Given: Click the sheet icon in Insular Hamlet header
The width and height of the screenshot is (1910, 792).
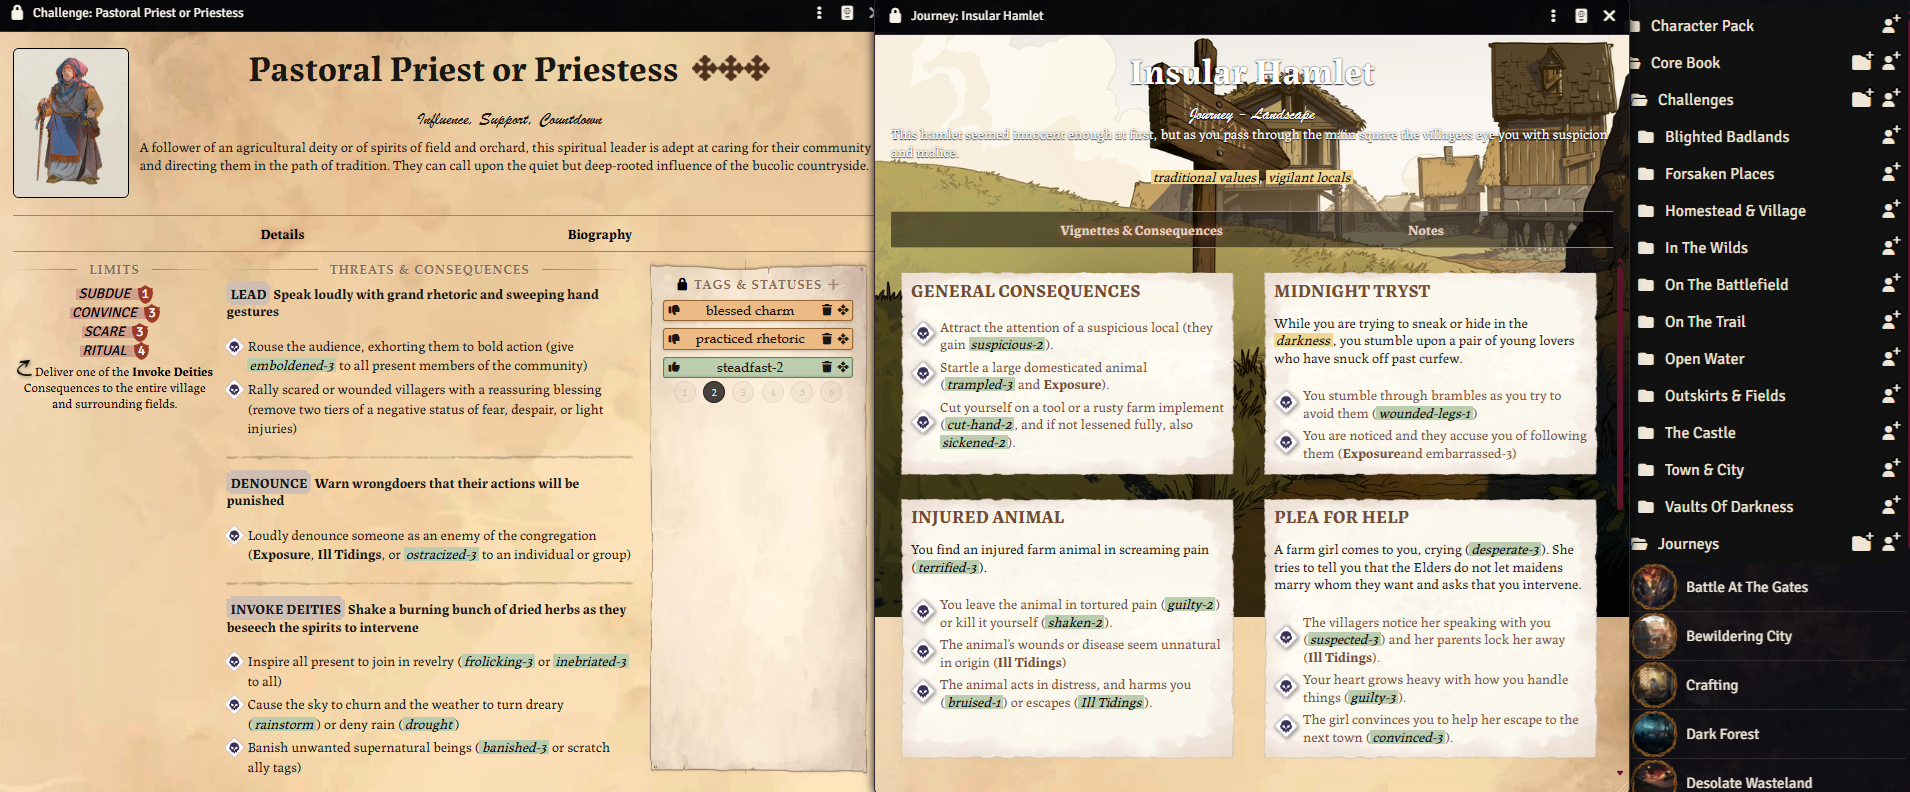Looking at the screenshot, I should [1581, 16].
